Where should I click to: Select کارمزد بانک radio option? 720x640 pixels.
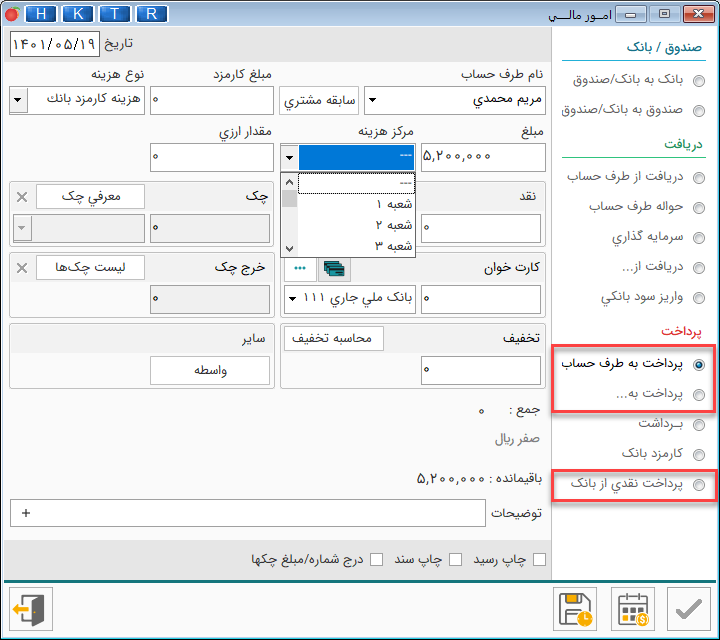[699, 455]
